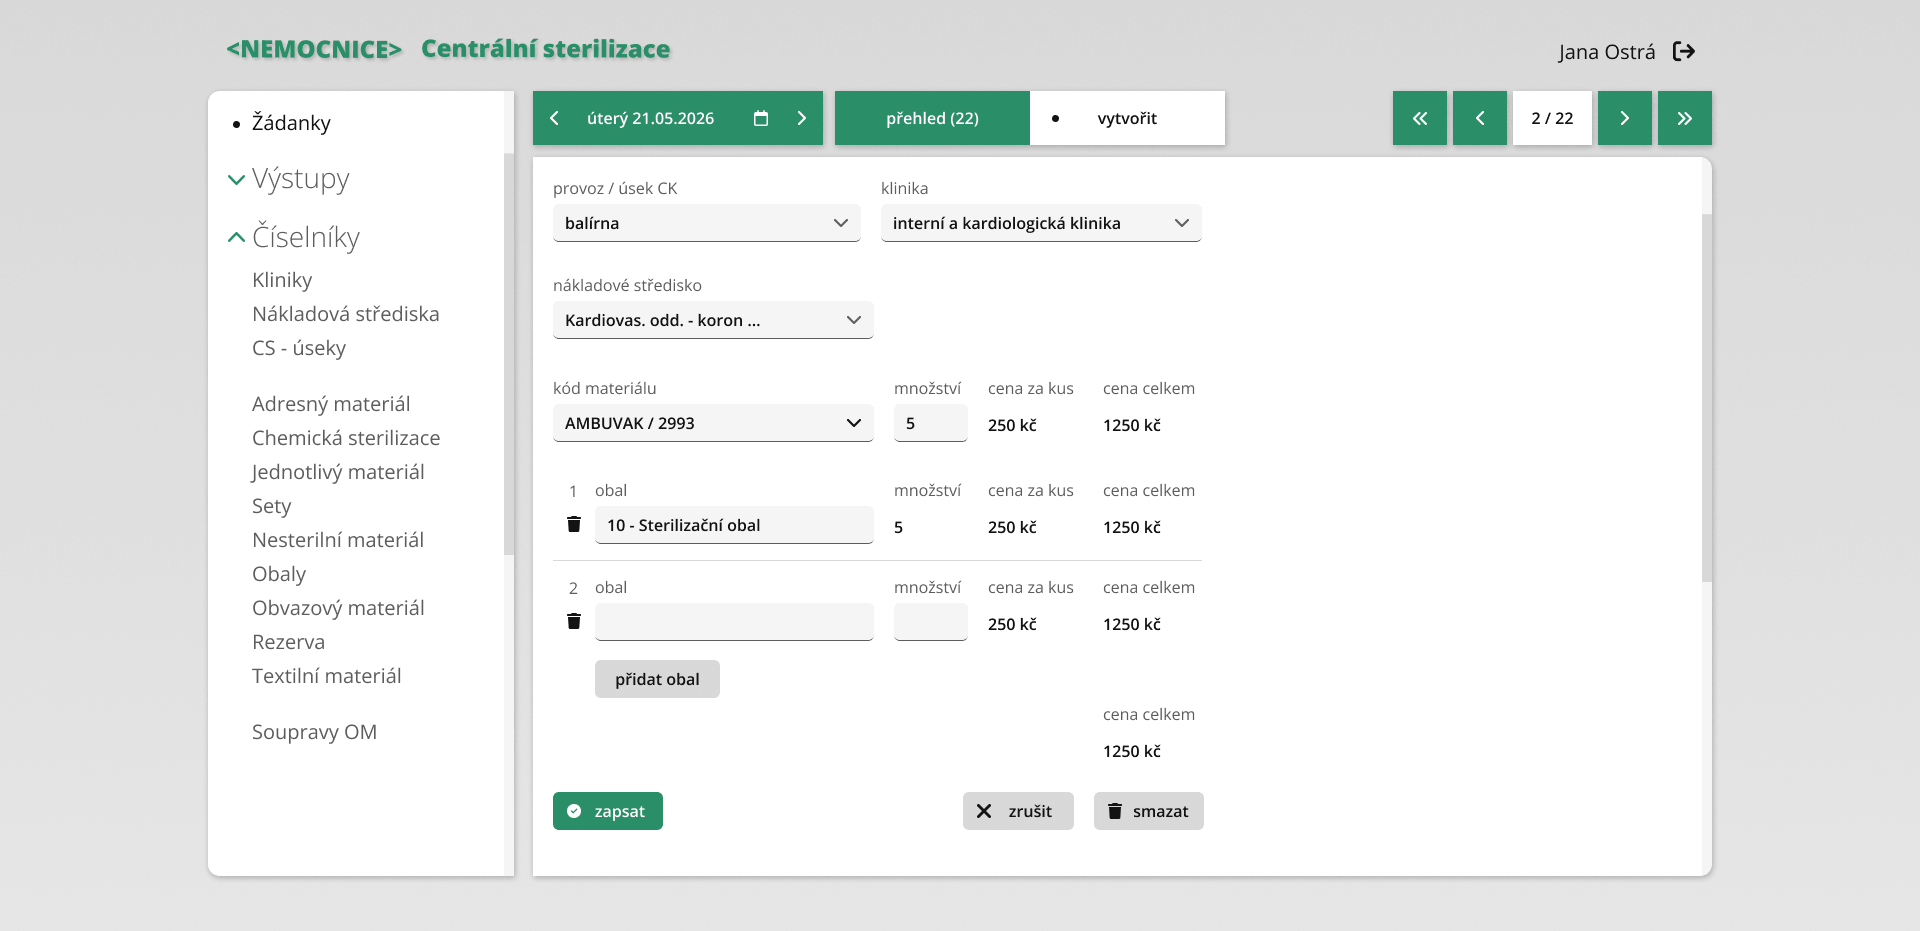Click the logout icon next to Jana Ostrá
Viewport: 1920px width, 931px height.
[x=1684, y=51]
